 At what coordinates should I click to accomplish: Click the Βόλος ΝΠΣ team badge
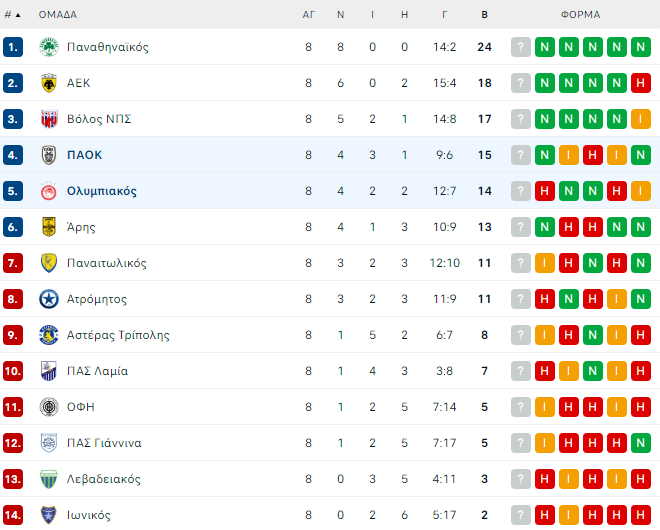pyautogui.click(x=48, y=119)
